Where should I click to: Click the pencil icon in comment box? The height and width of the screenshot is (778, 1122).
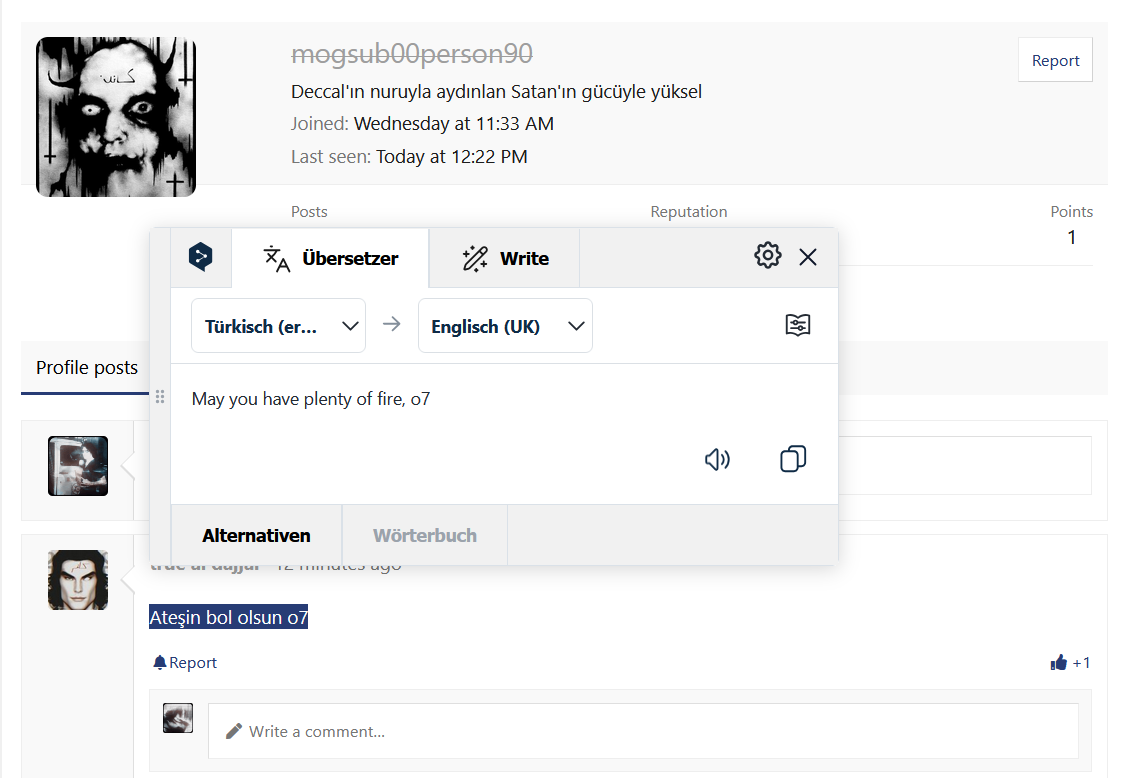point(233,731)
